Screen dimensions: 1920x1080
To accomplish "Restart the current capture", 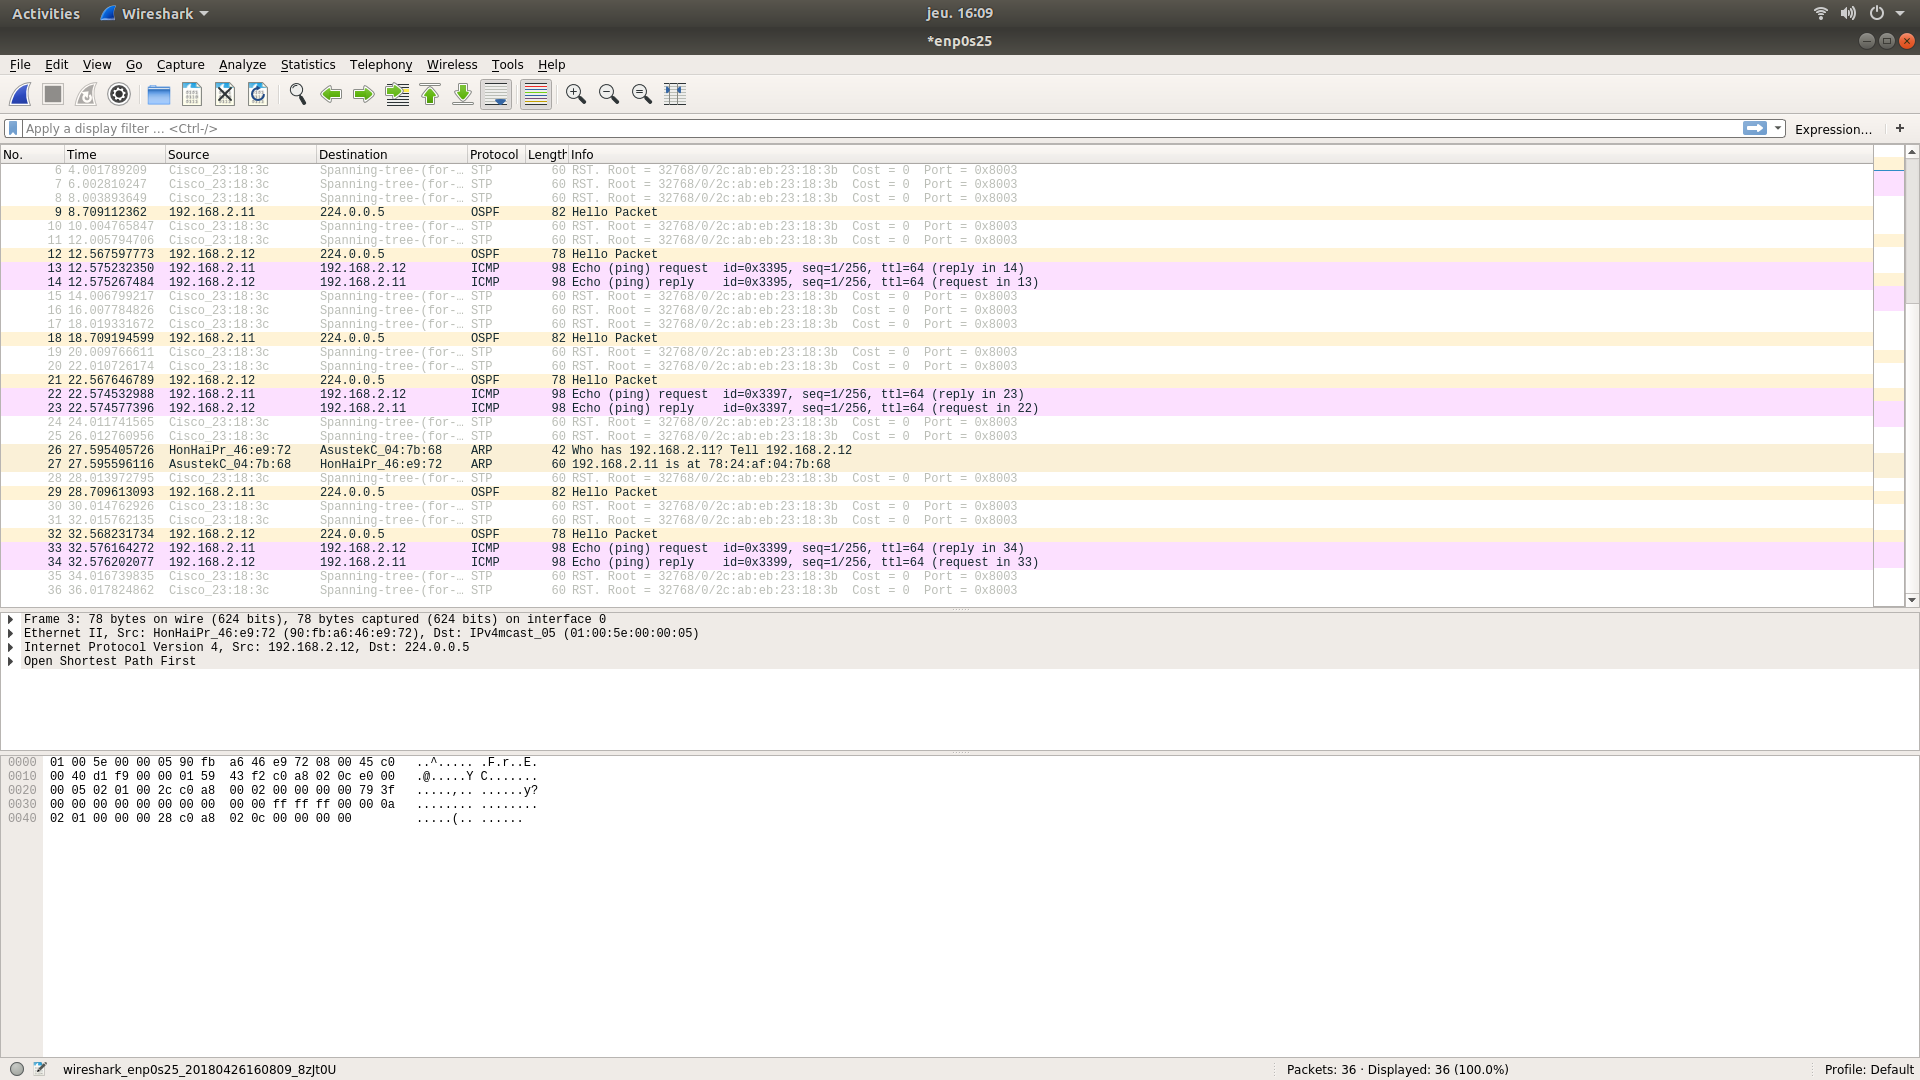I will pyautogui.click(x=86, y=94).
